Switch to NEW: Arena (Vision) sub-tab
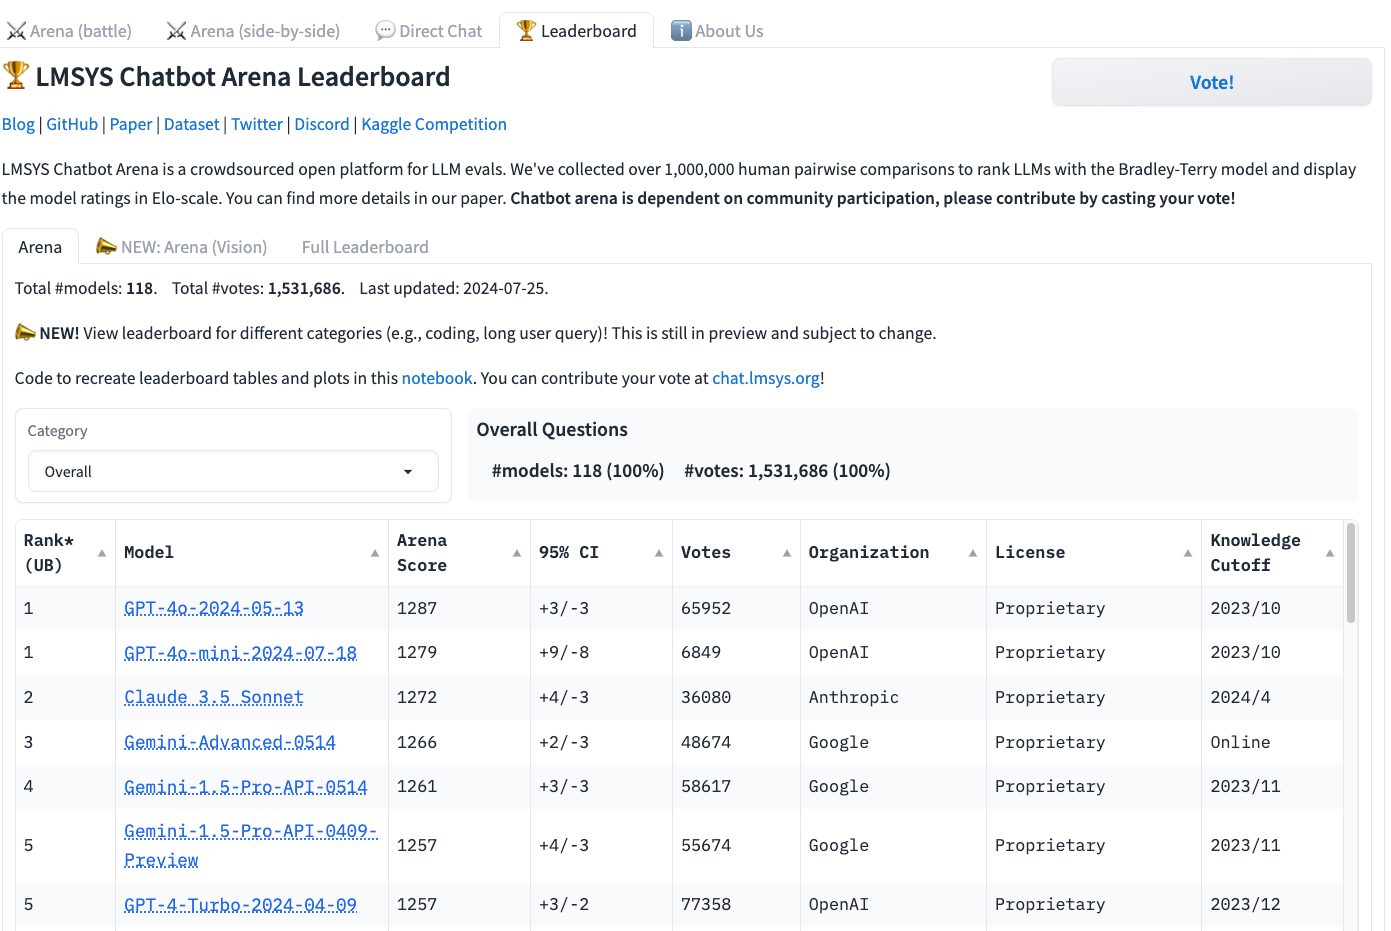1391x931 pixels. click(181, 247)
